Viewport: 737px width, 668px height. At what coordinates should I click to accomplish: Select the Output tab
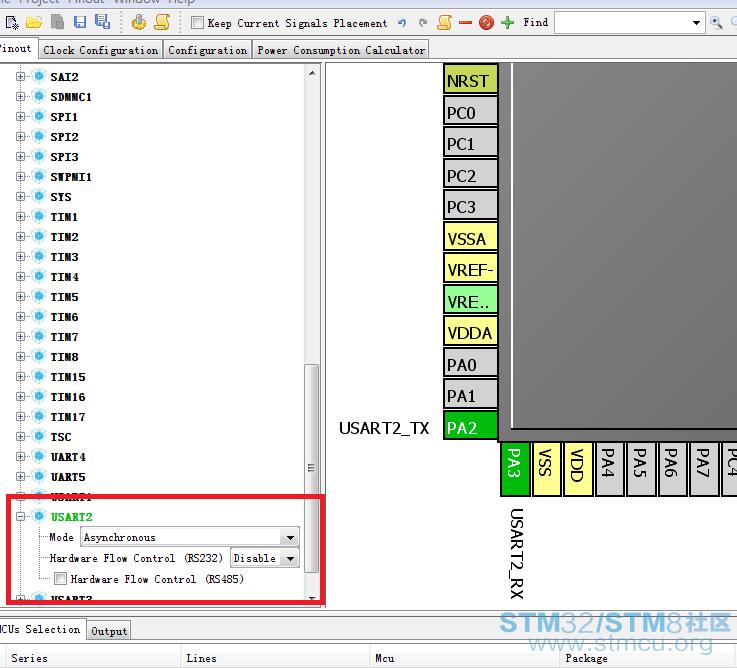coord(109,631)
